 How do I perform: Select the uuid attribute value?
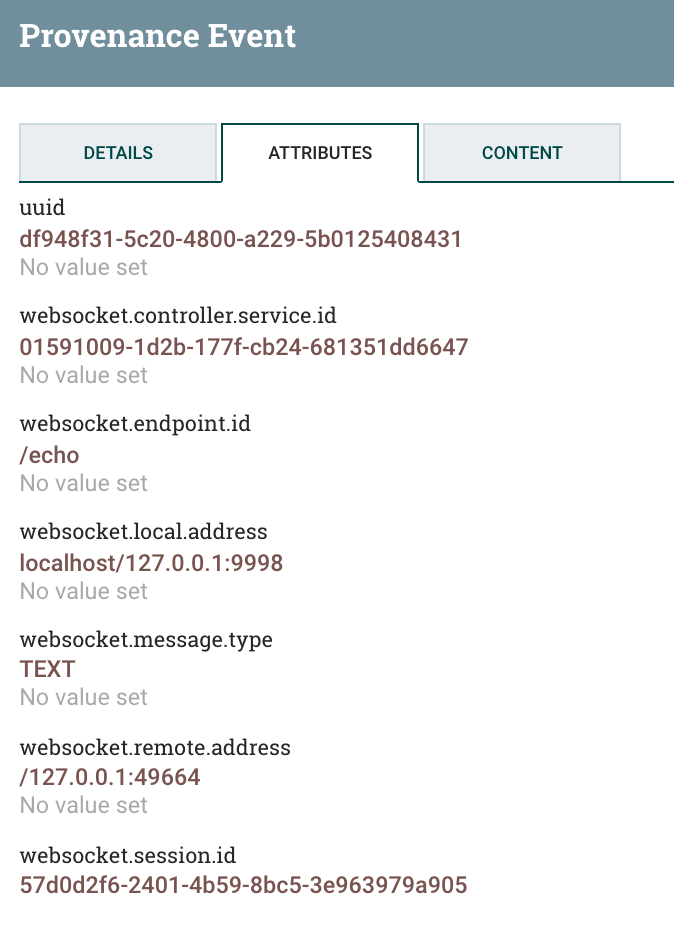(x=240, y=239)
